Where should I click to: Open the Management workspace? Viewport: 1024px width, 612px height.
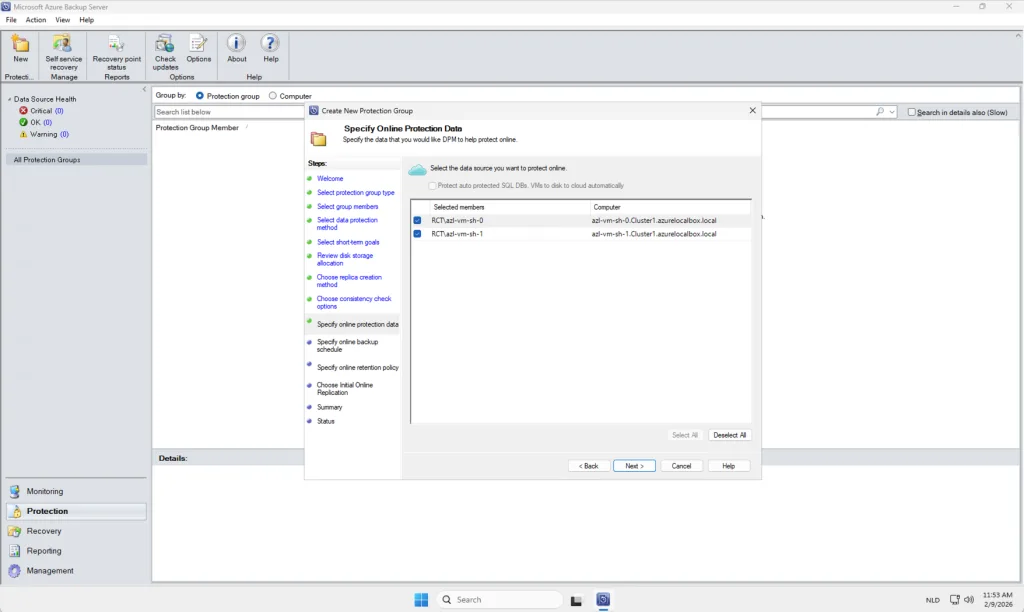pos(50,571)
